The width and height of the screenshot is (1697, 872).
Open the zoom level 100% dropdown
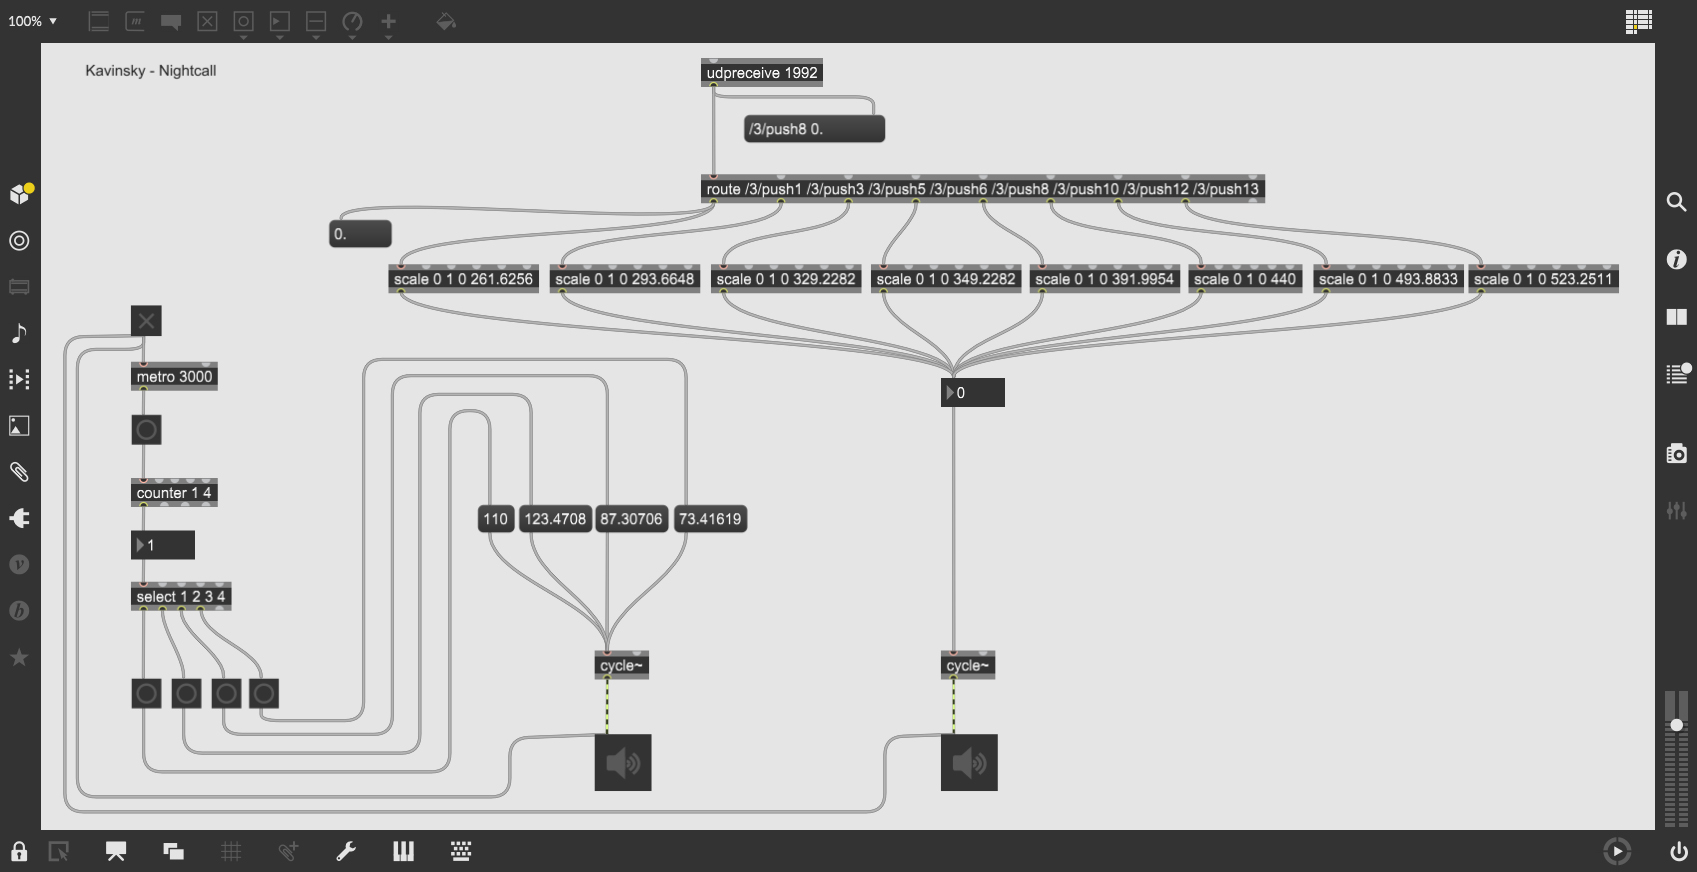coord(33,21)
